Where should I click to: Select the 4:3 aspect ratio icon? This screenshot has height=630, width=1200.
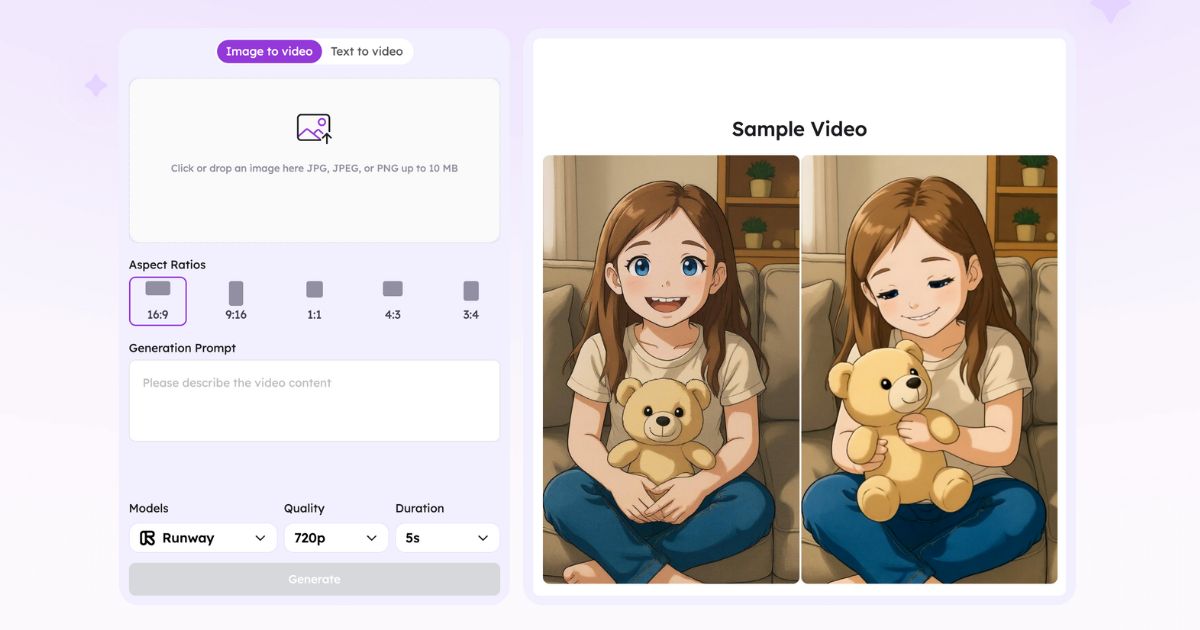click(393, 289)
